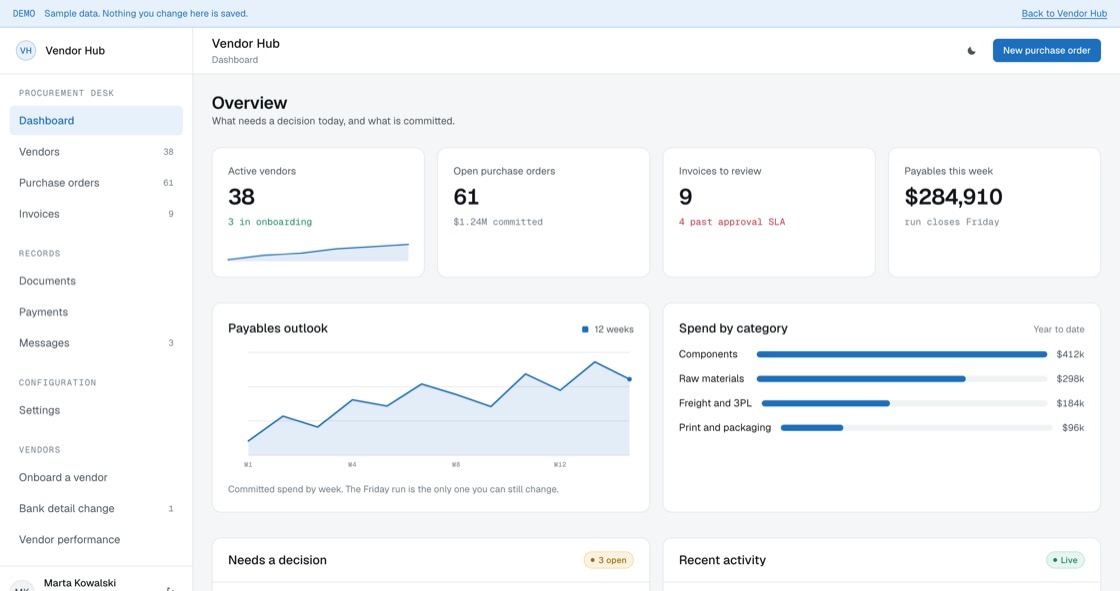Click the 38 count beside Vendors

[x=169, y=152]
